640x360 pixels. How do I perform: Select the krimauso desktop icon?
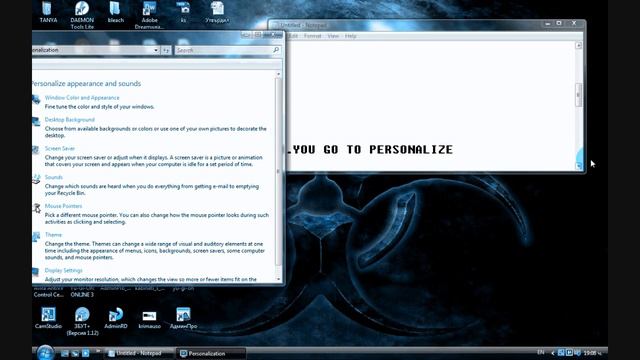149,318
